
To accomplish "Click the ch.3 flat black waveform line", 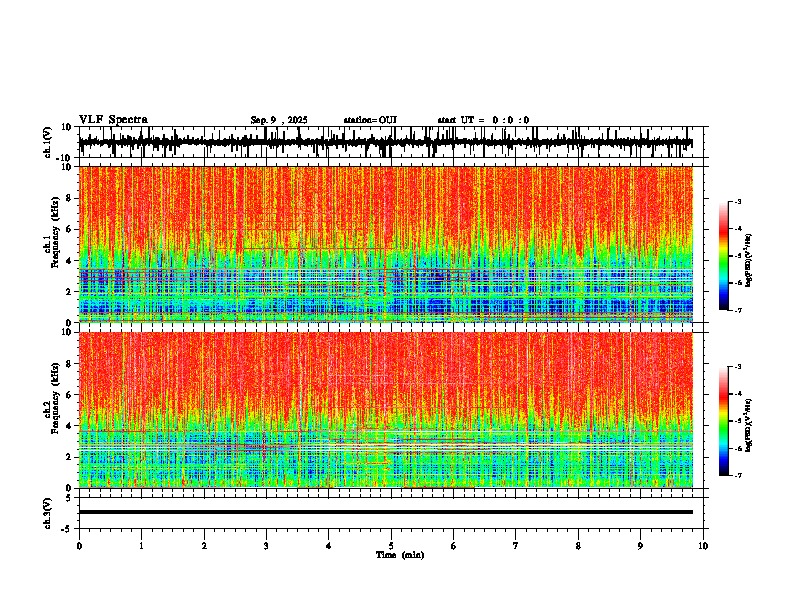I will [x=386, y=512].
